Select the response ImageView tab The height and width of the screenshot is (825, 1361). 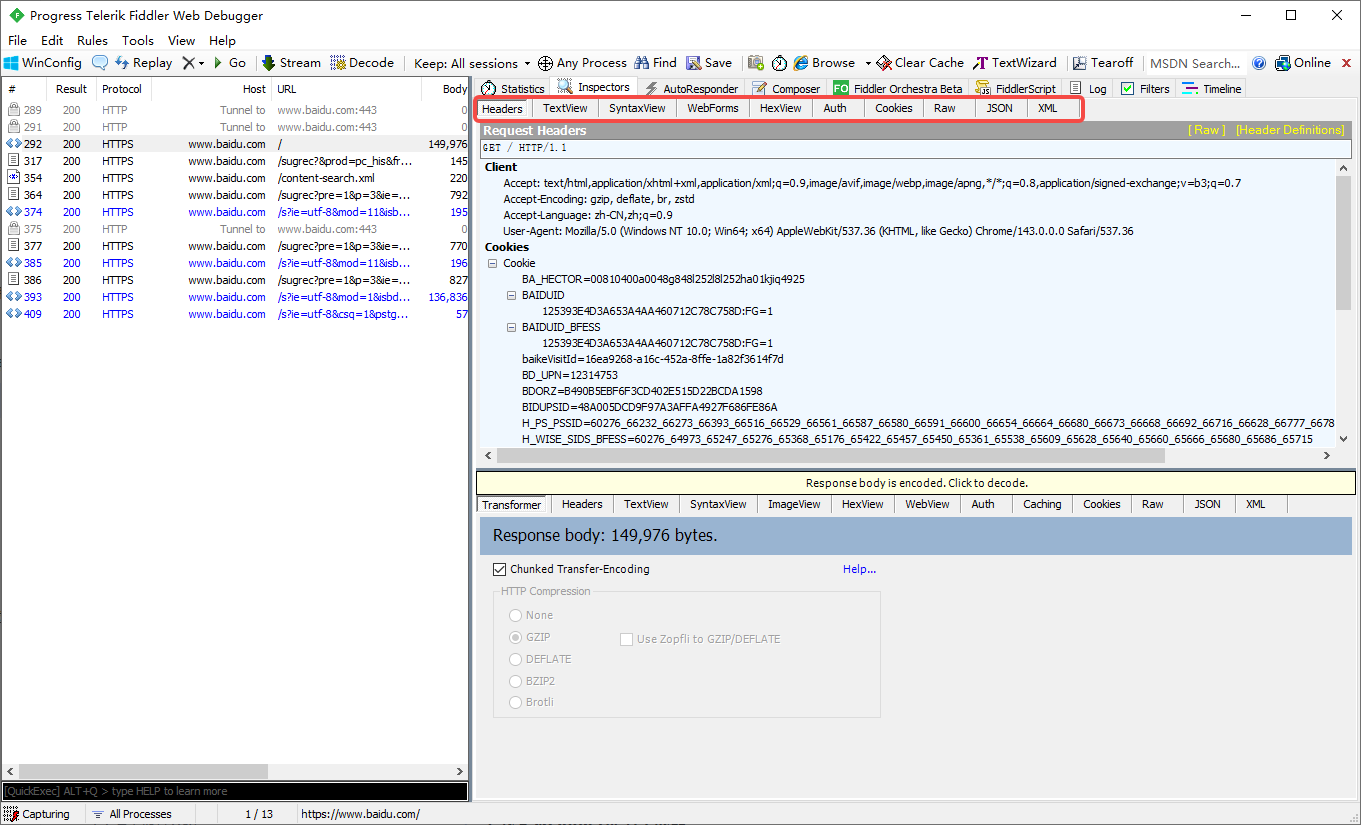(794, 504)
